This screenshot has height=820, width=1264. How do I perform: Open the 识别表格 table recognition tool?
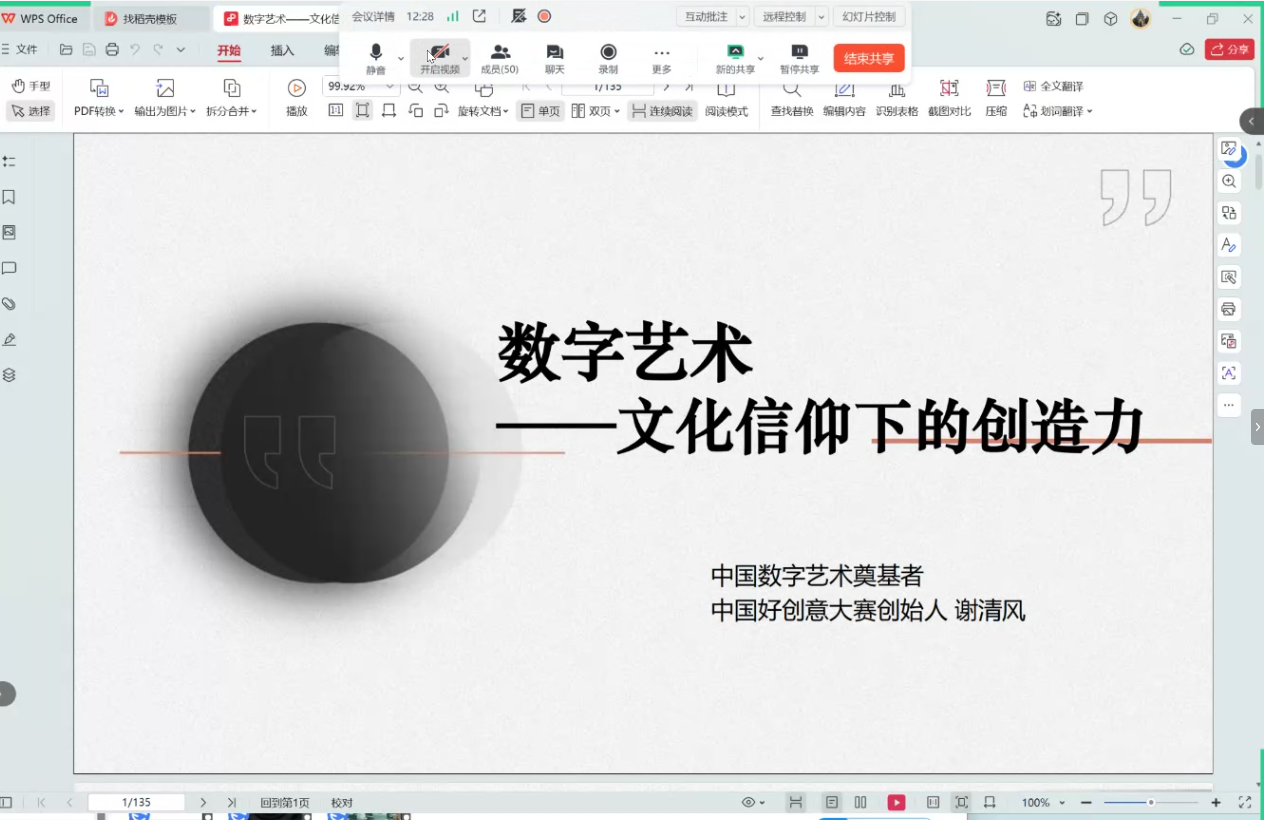896,98
